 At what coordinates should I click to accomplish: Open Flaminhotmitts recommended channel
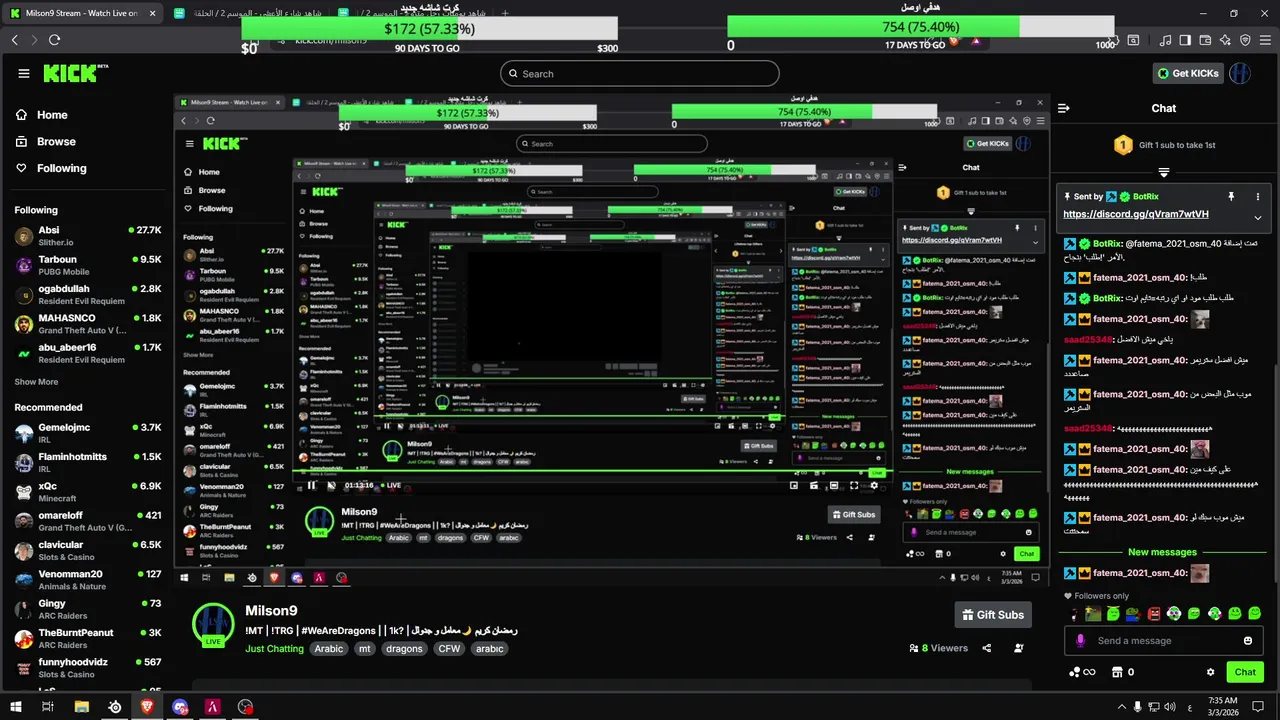point(88,462)
